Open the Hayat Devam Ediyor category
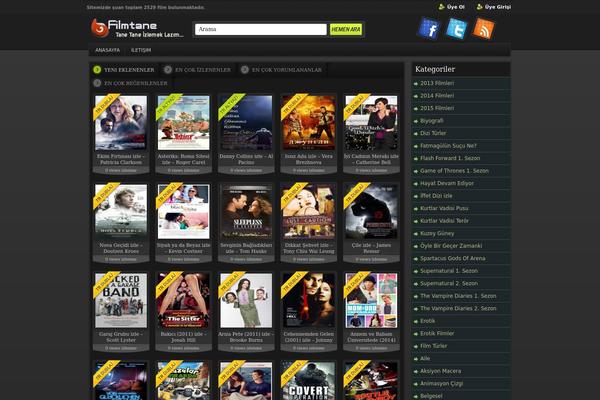This screenshot has height=400, width=600. click(447, 183)
